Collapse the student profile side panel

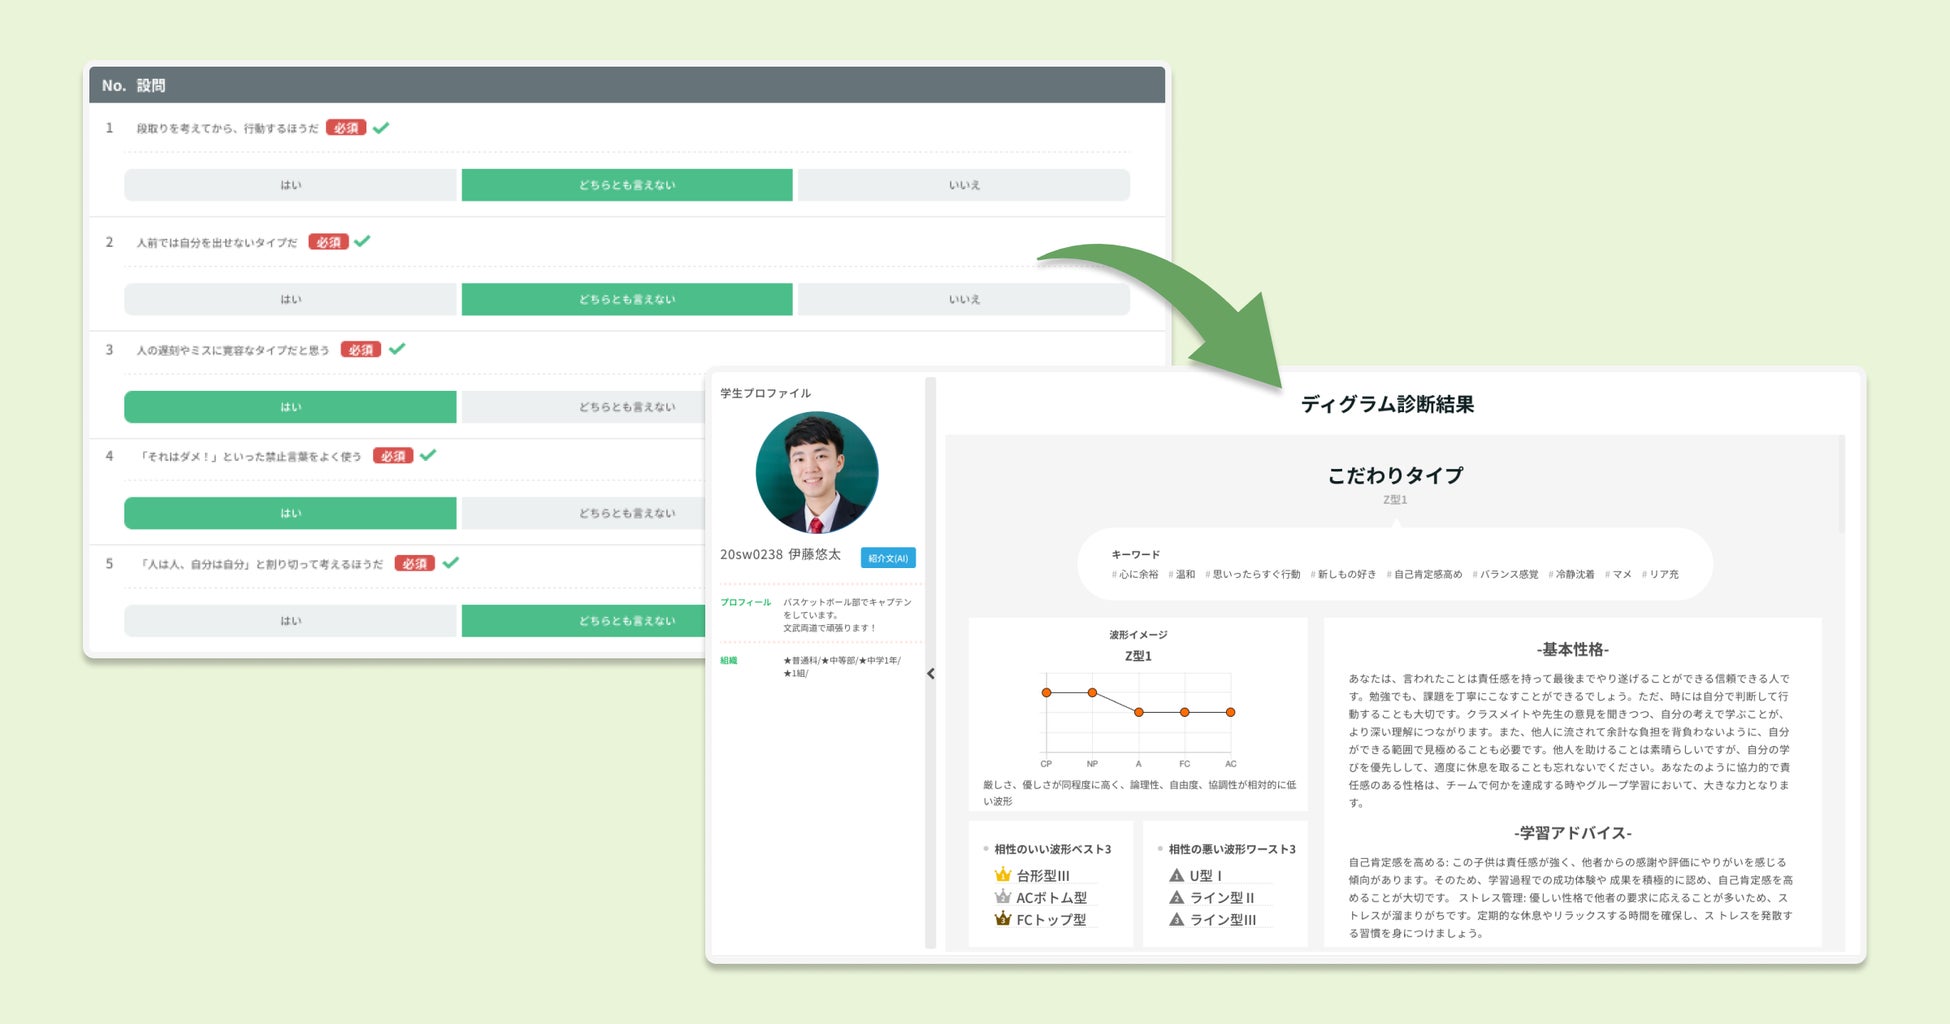931,673
